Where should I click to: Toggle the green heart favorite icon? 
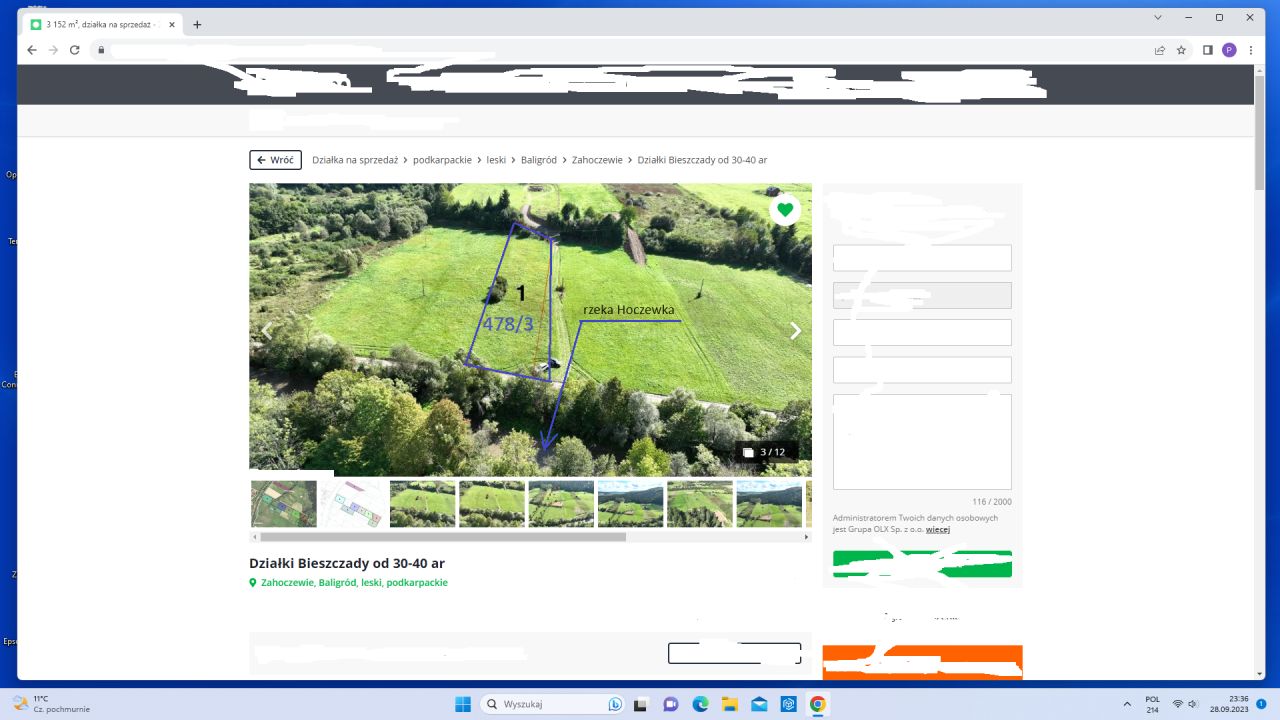click(785, 209)
